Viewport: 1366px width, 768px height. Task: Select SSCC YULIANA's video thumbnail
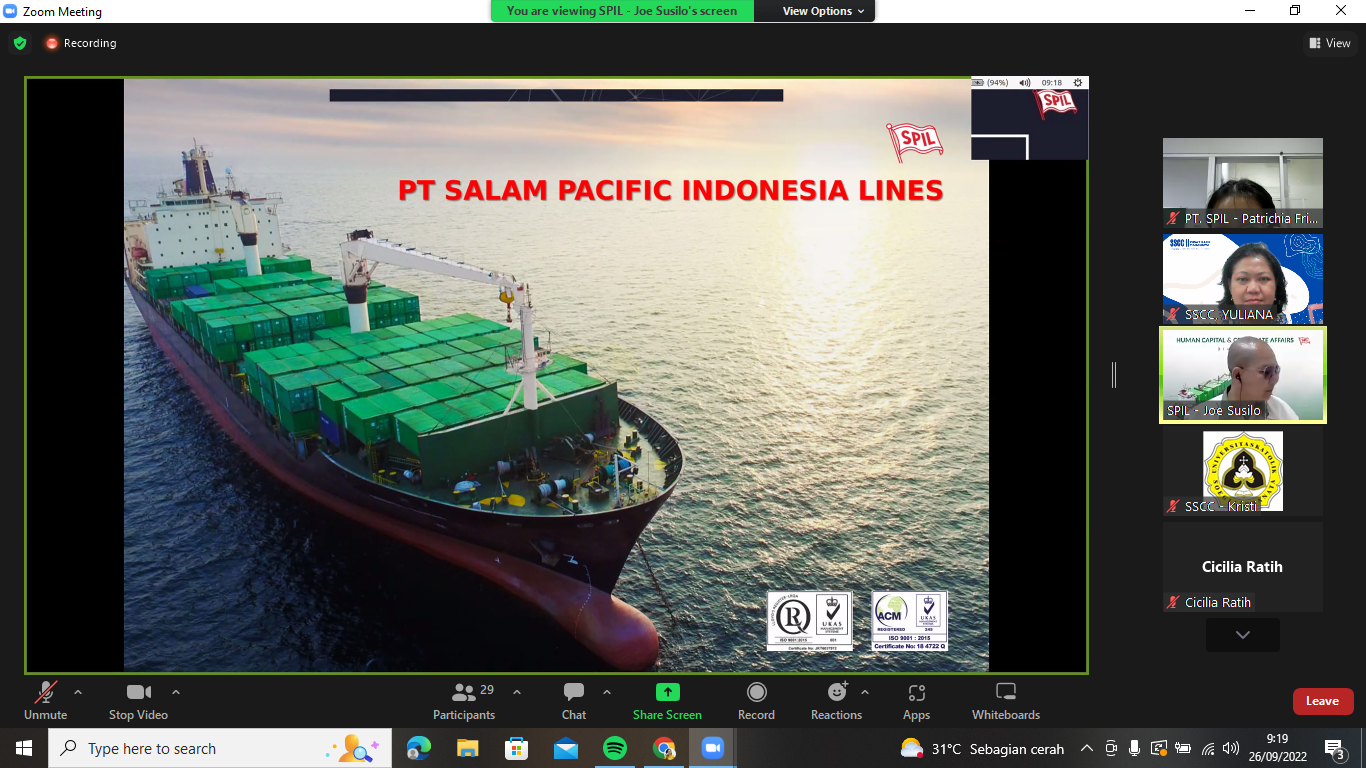[1242, 279]
